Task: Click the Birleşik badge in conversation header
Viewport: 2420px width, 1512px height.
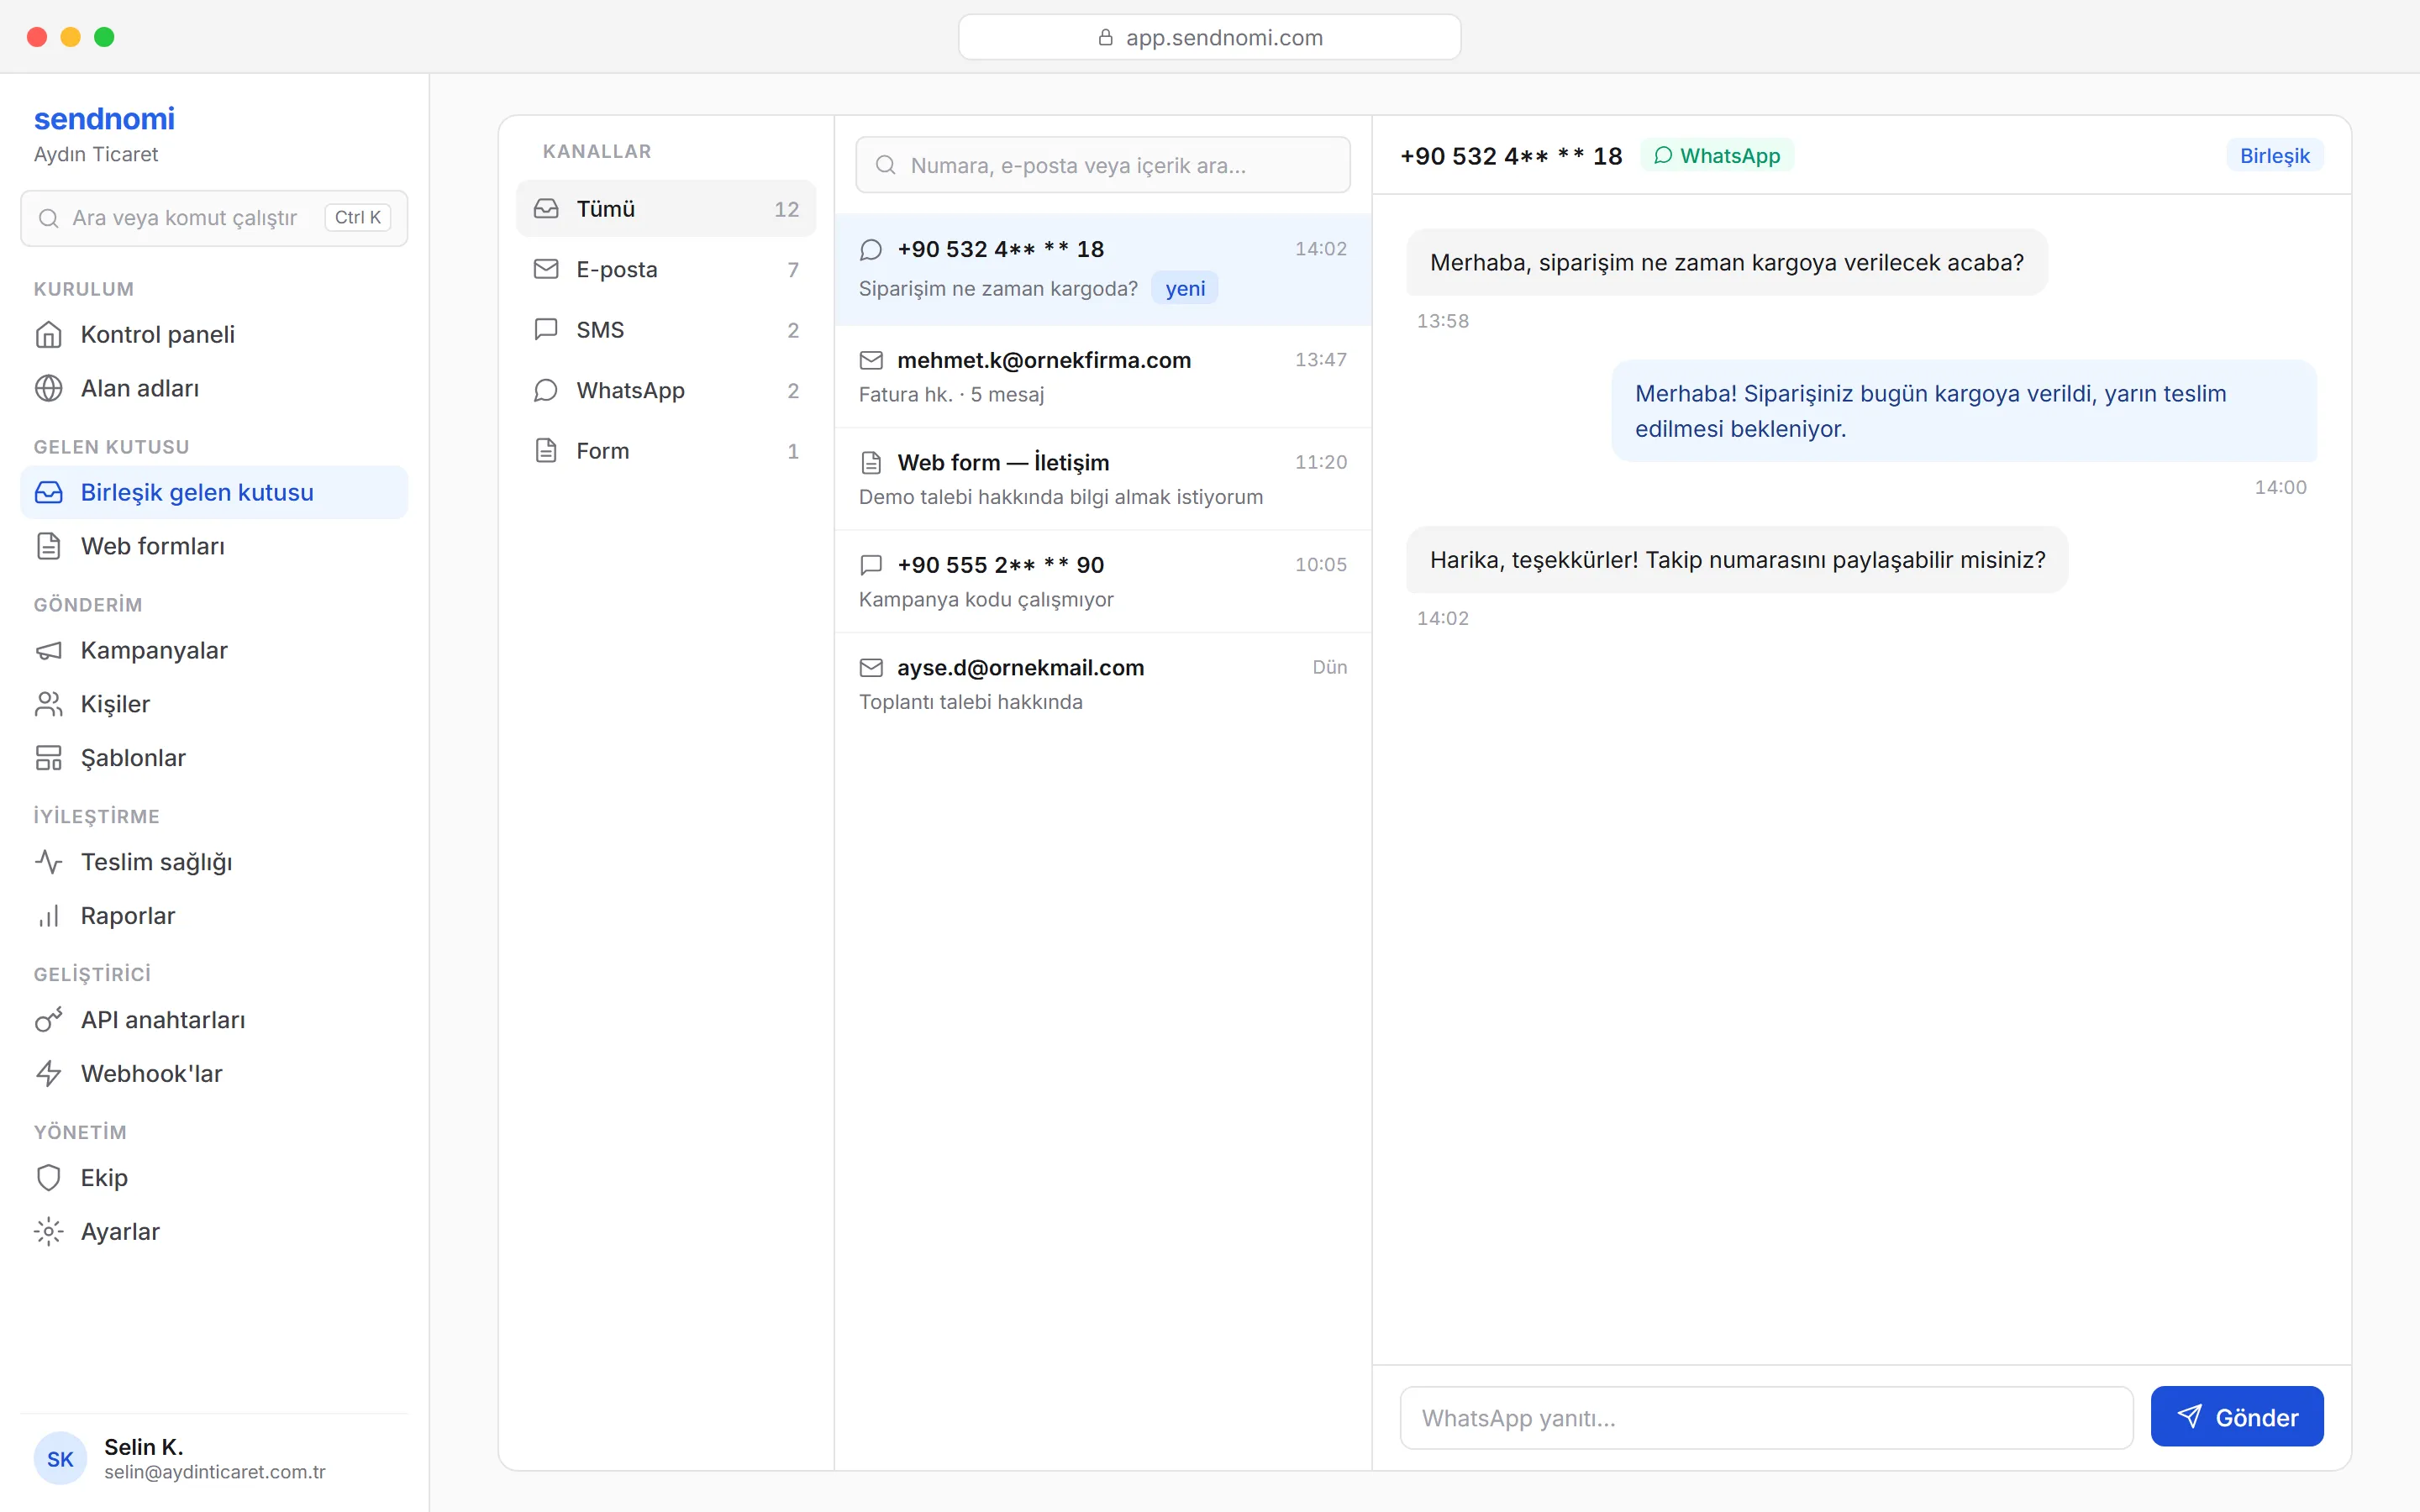Action: click(2275, 156)
